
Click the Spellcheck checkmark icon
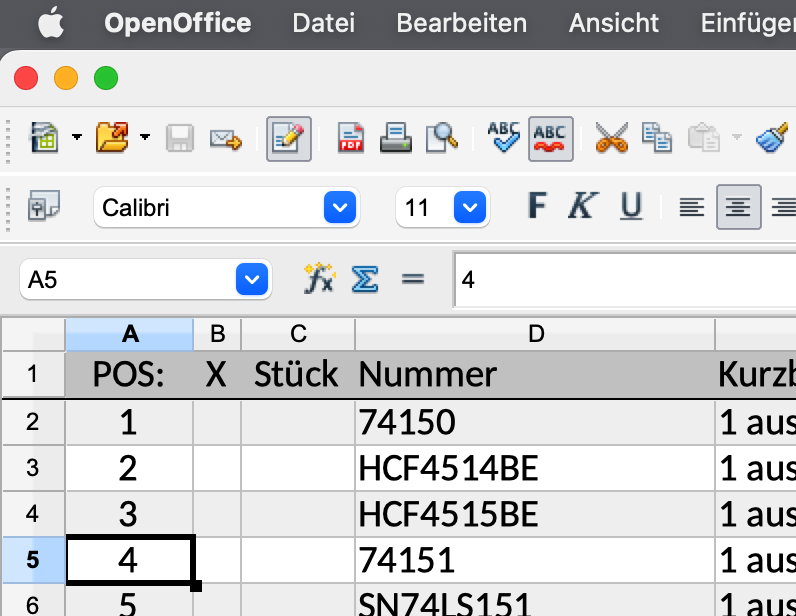[x=504, y=137]
